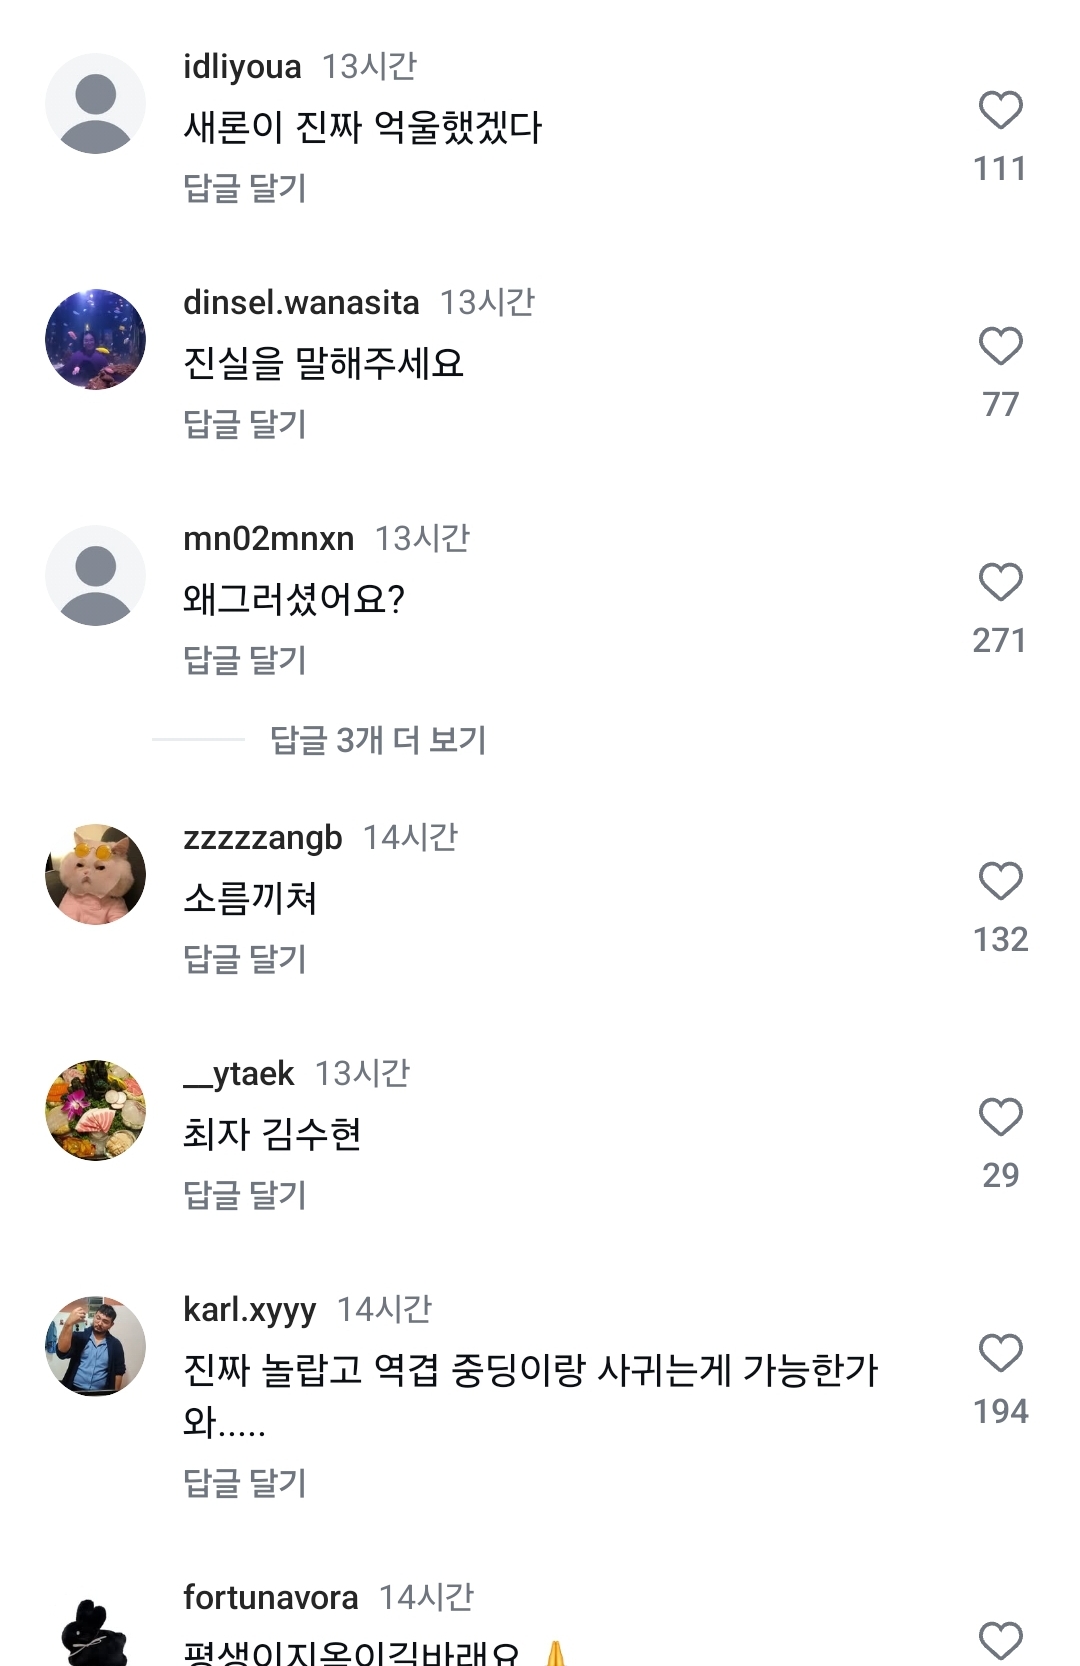
Task: Reply to mn02mnxn's comment
Action: coord(244,660)
